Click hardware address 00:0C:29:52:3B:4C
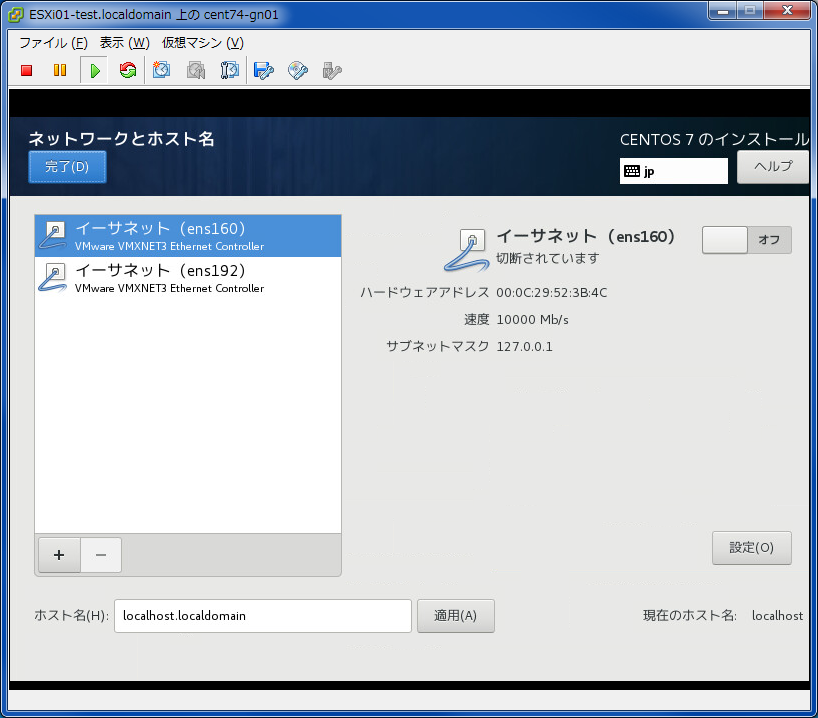 point(552,293)
